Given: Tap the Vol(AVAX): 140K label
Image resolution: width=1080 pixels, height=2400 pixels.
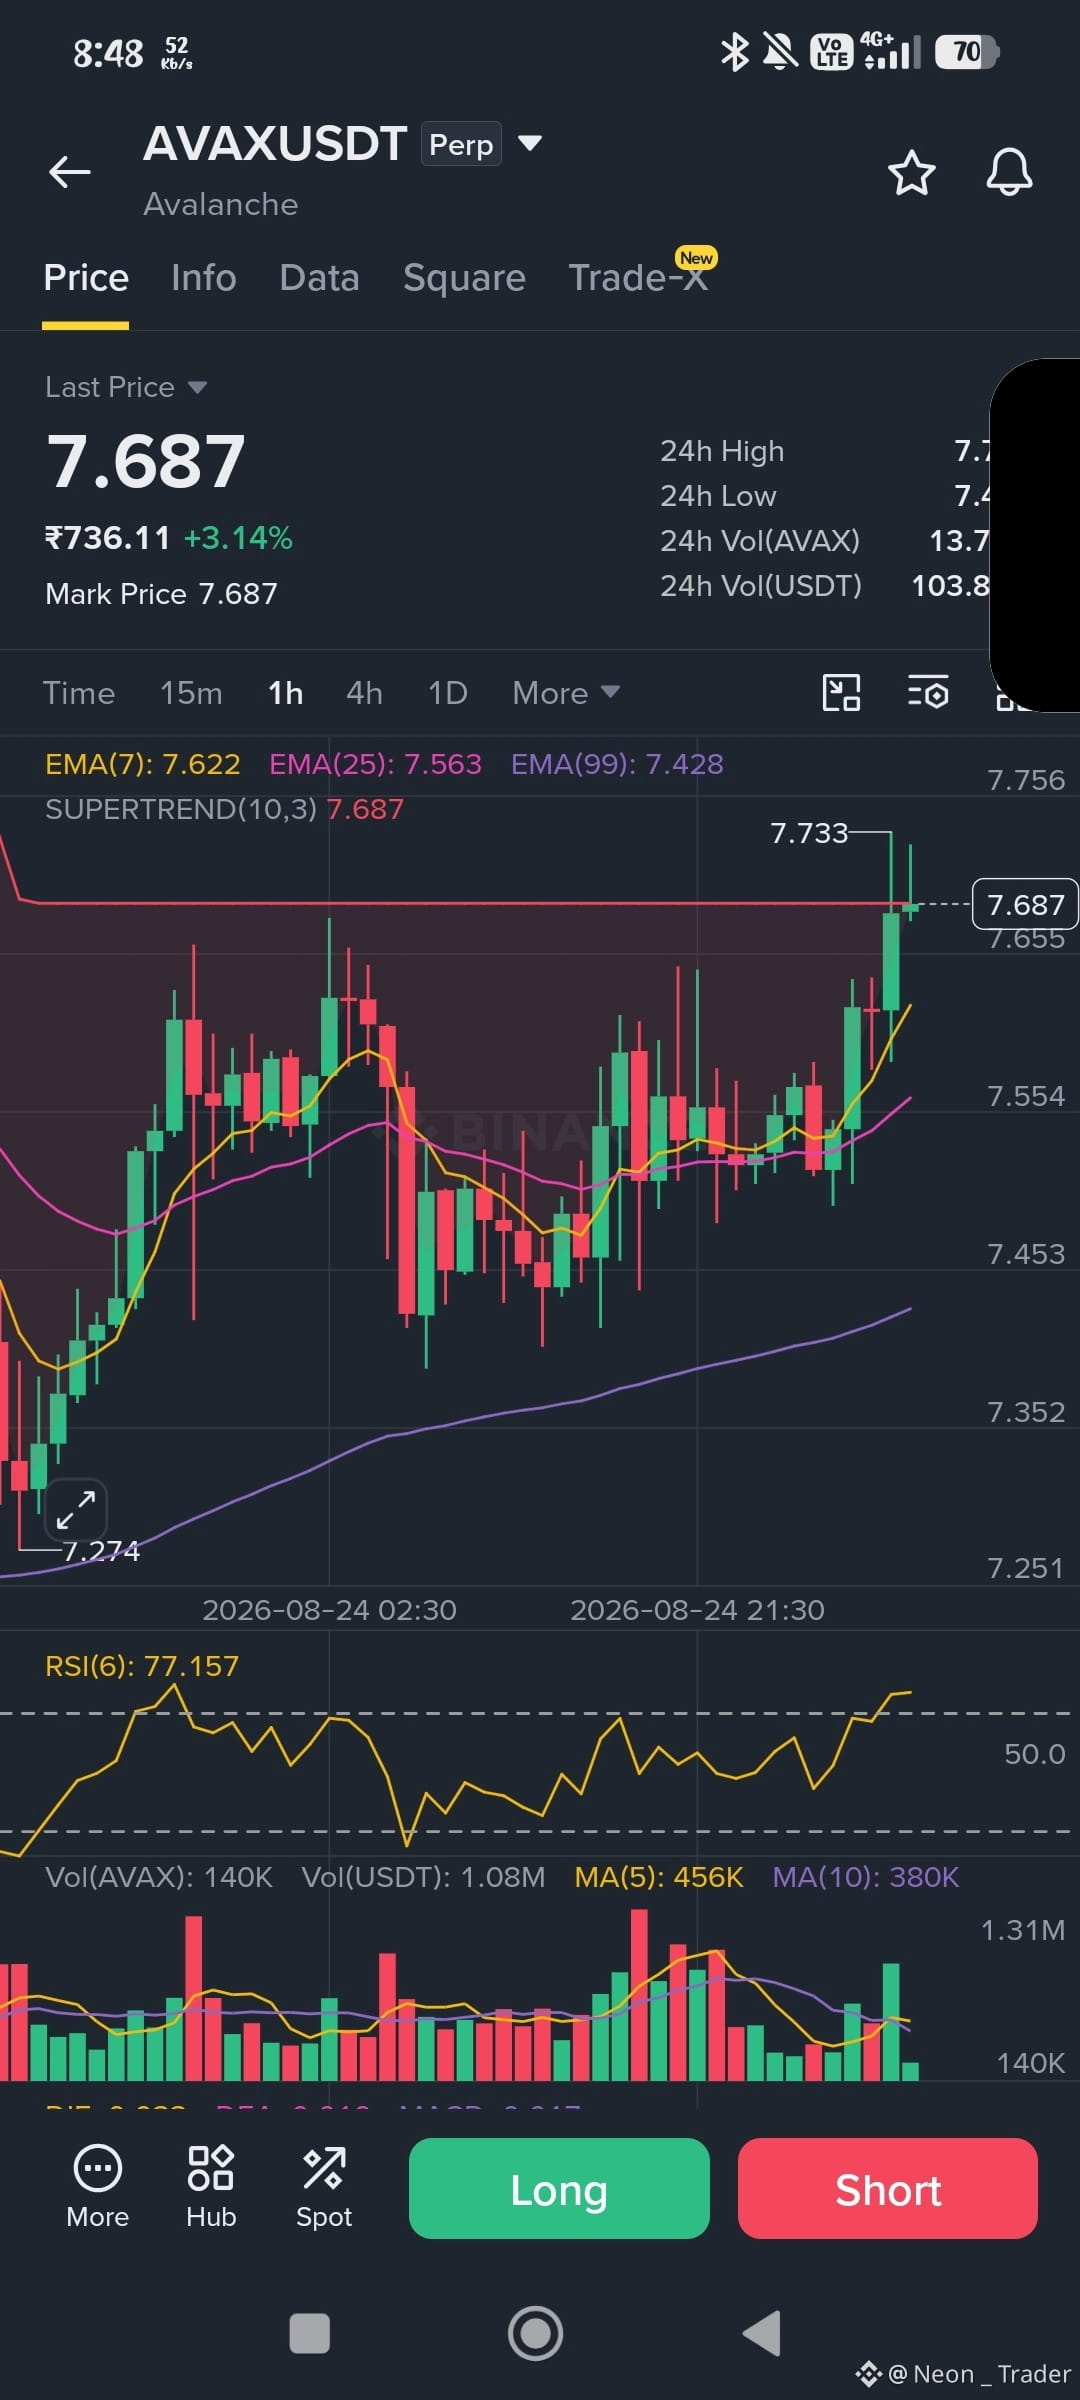Looking at the screenshot, I should click(159, 1877).
